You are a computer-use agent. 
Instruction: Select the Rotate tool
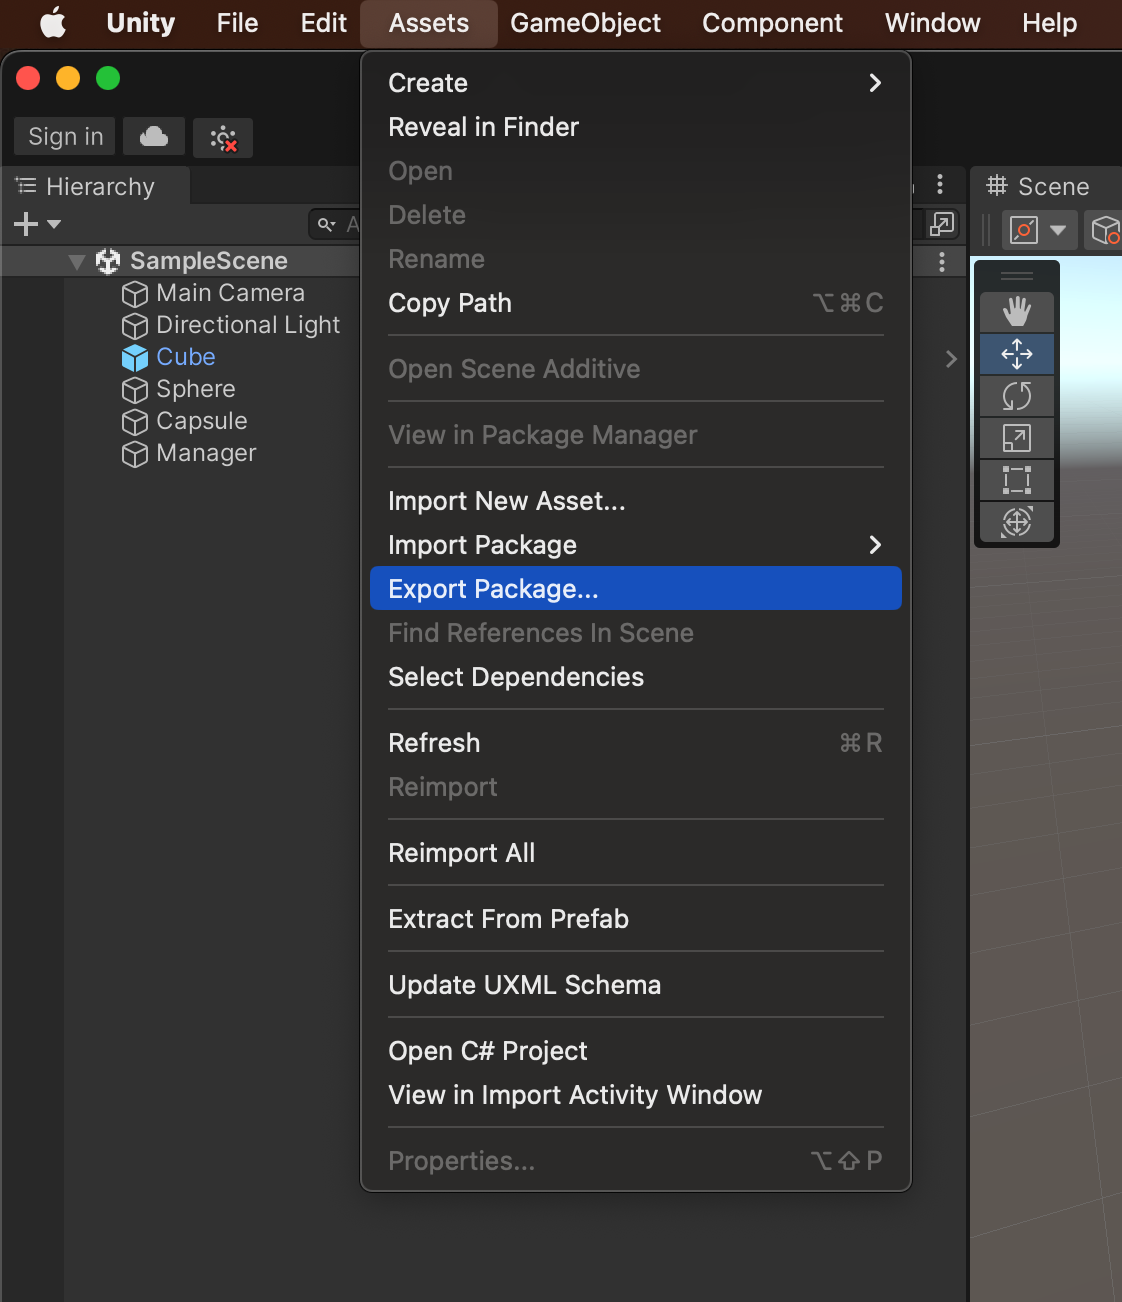point(1017,396)
